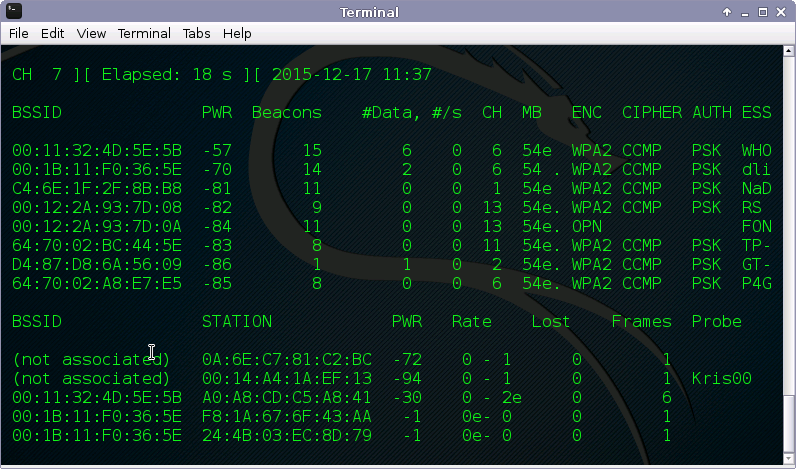Click the Kris00 probe name
Image resolution: width=796 pixels, height=469 pixels.
point(721,379)
